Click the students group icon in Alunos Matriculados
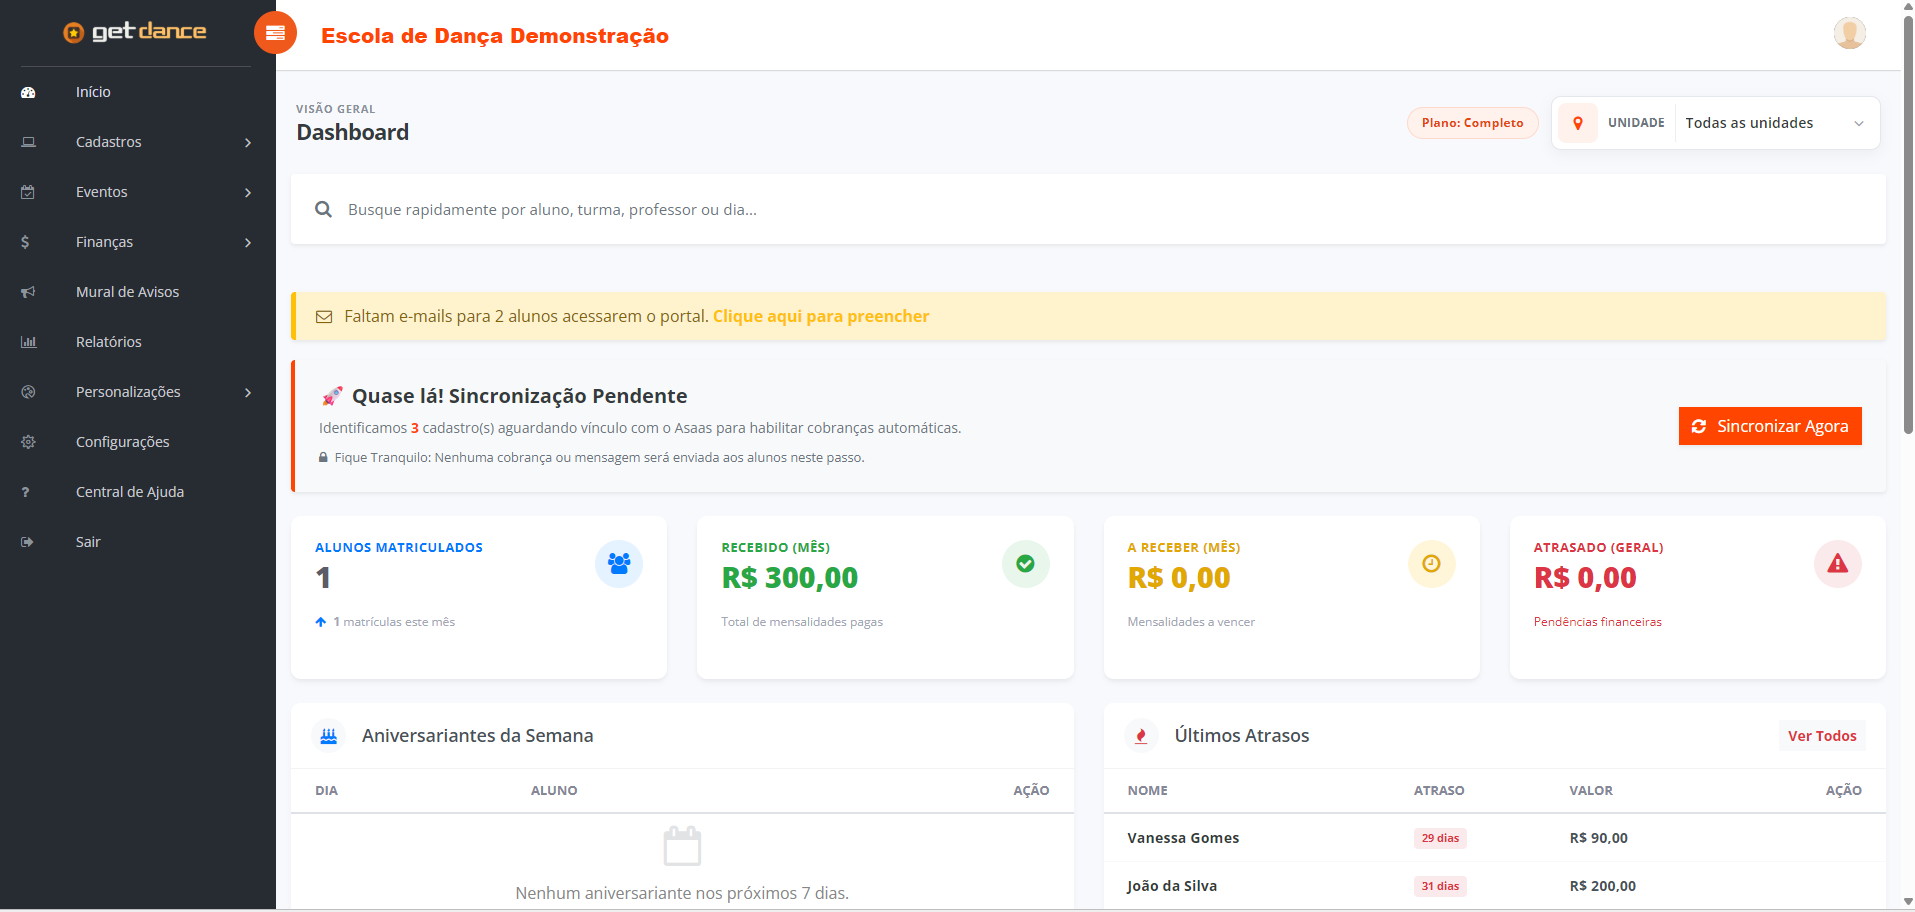The image size is (1915, 912). (x=619, y=564)
